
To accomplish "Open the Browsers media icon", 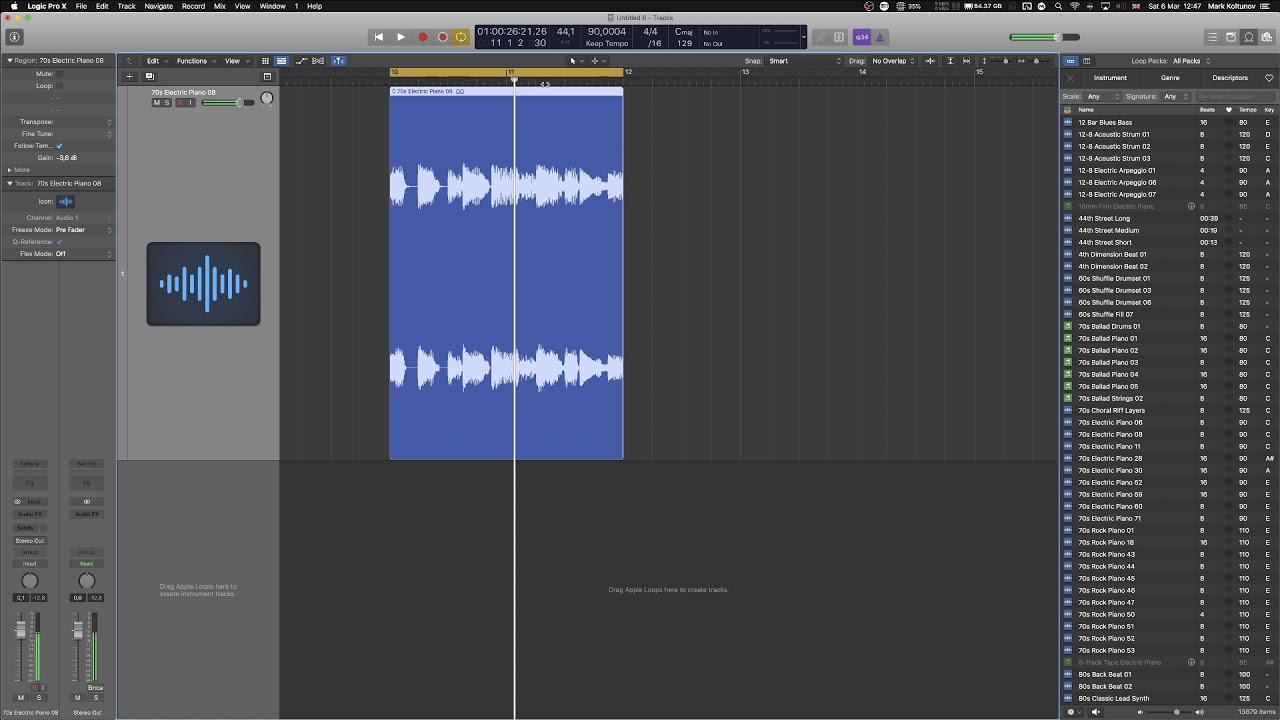I will pyautogui.click(x=1267, y=37).
